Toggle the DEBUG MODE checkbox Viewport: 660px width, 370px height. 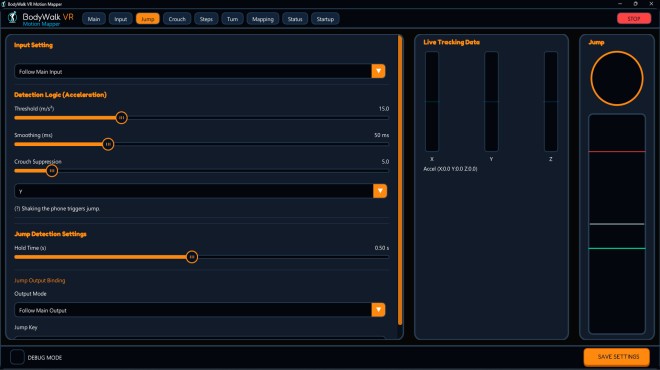[x=17, y=357]
